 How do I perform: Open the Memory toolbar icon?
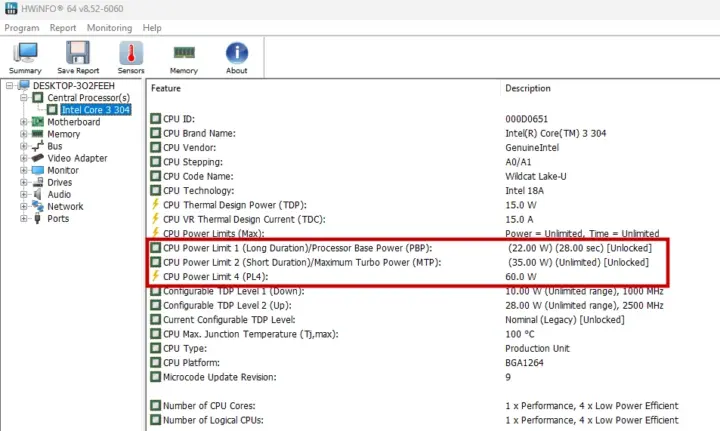point(184,57)
